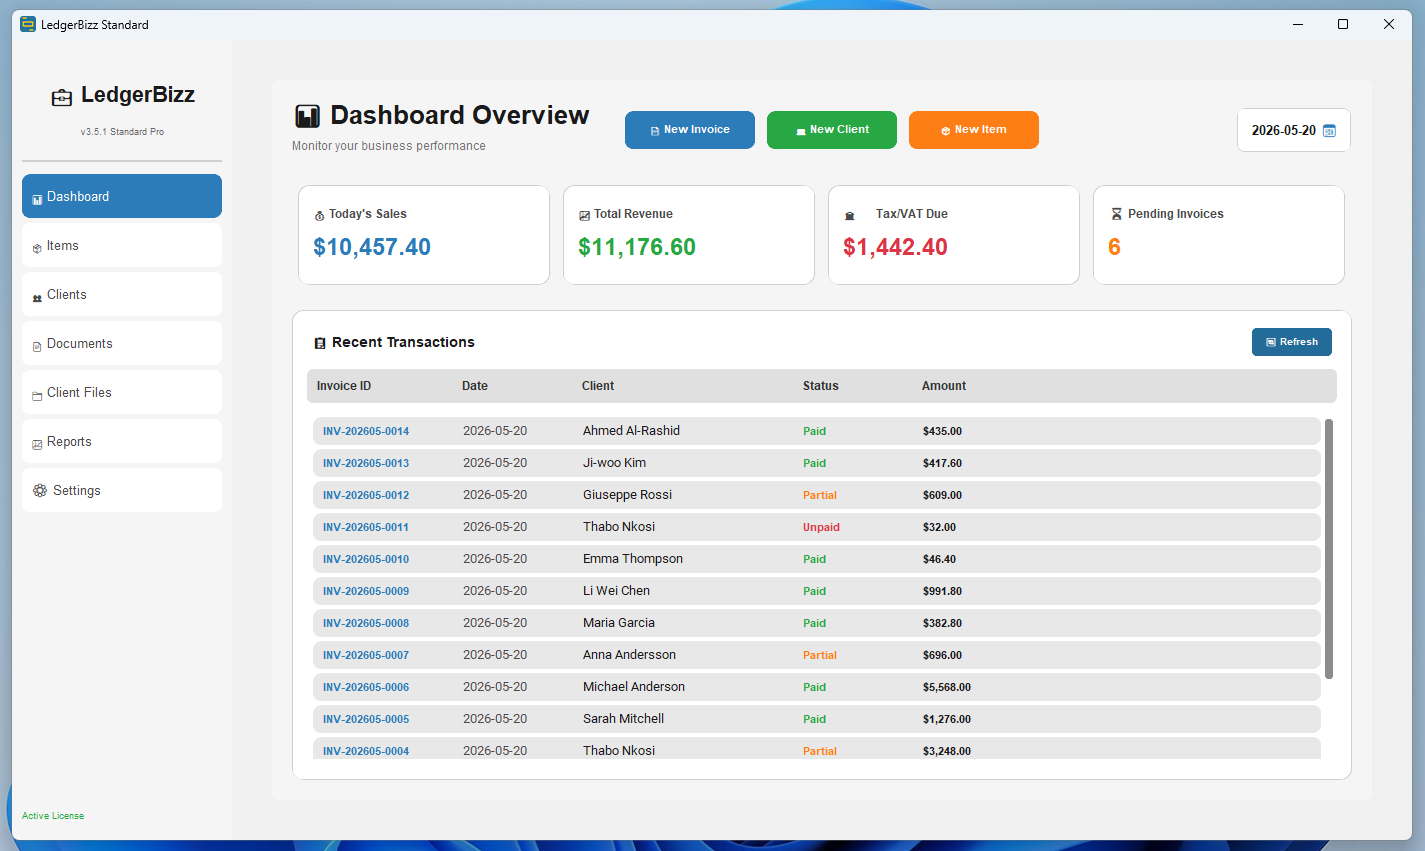The height and width of the screenshot is (851, 1425).
Task: Click the Client column header
Action: tap(598, 386)
